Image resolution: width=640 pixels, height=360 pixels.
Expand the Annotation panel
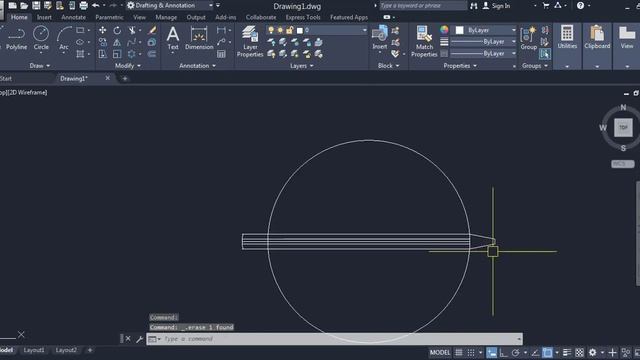coord(198,66)
